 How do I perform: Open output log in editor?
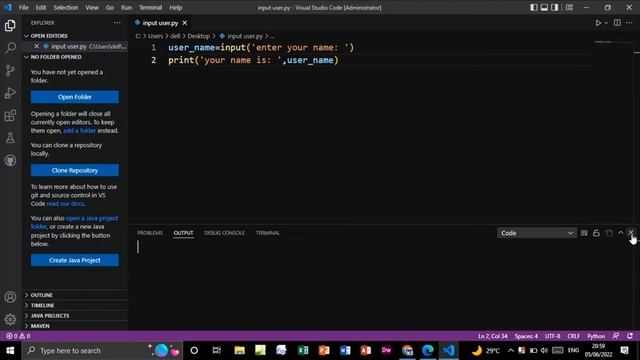(609, 233)
